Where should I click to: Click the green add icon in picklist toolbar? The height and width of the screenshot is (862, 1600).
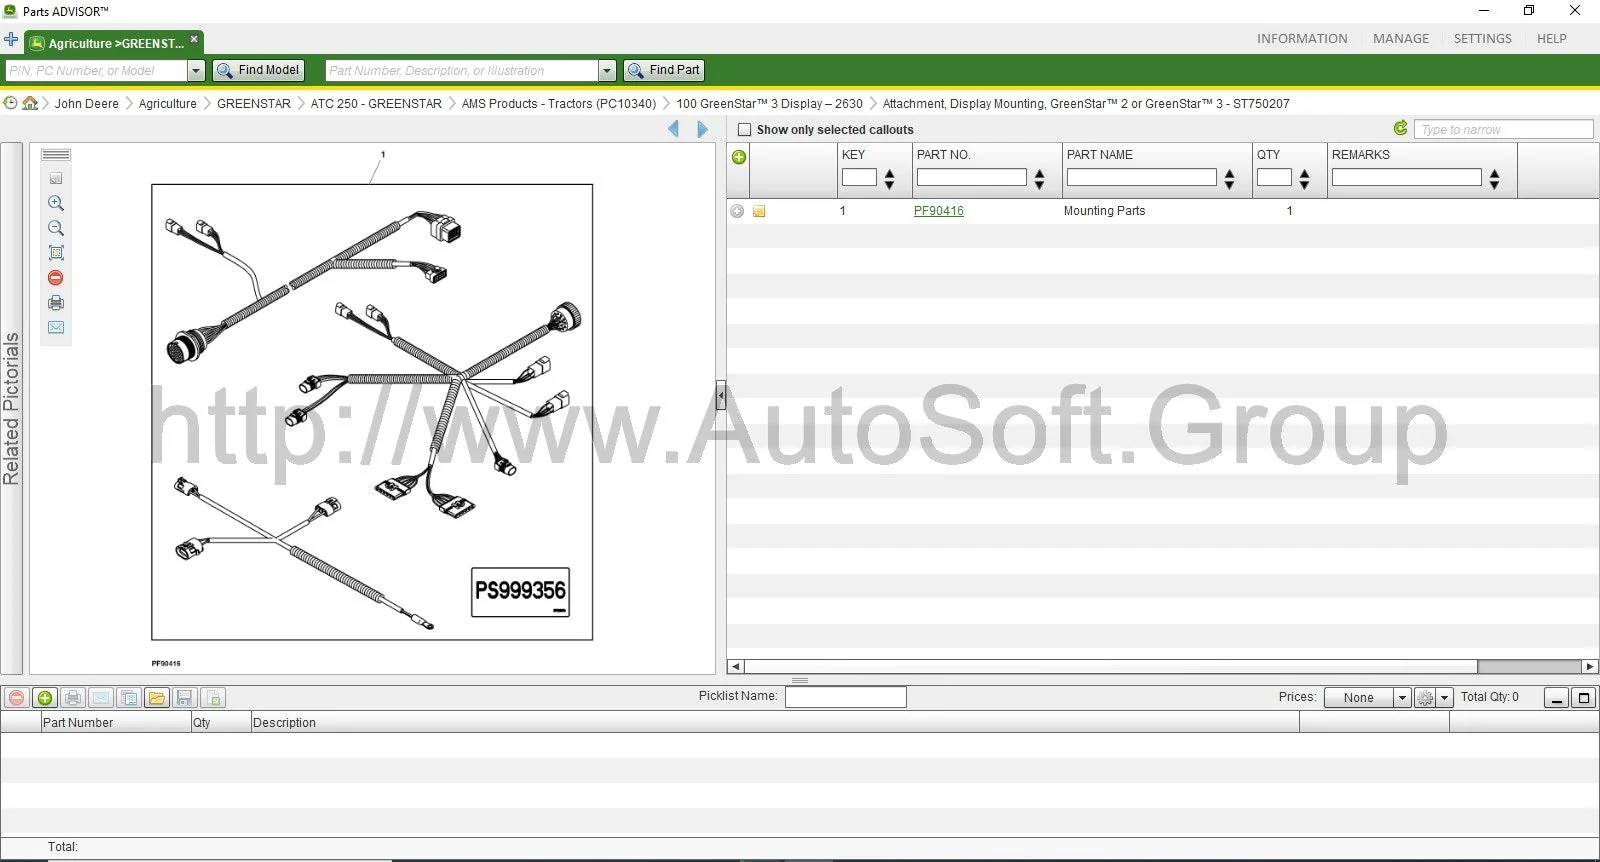pyautogui.click(x=45, y=698)
